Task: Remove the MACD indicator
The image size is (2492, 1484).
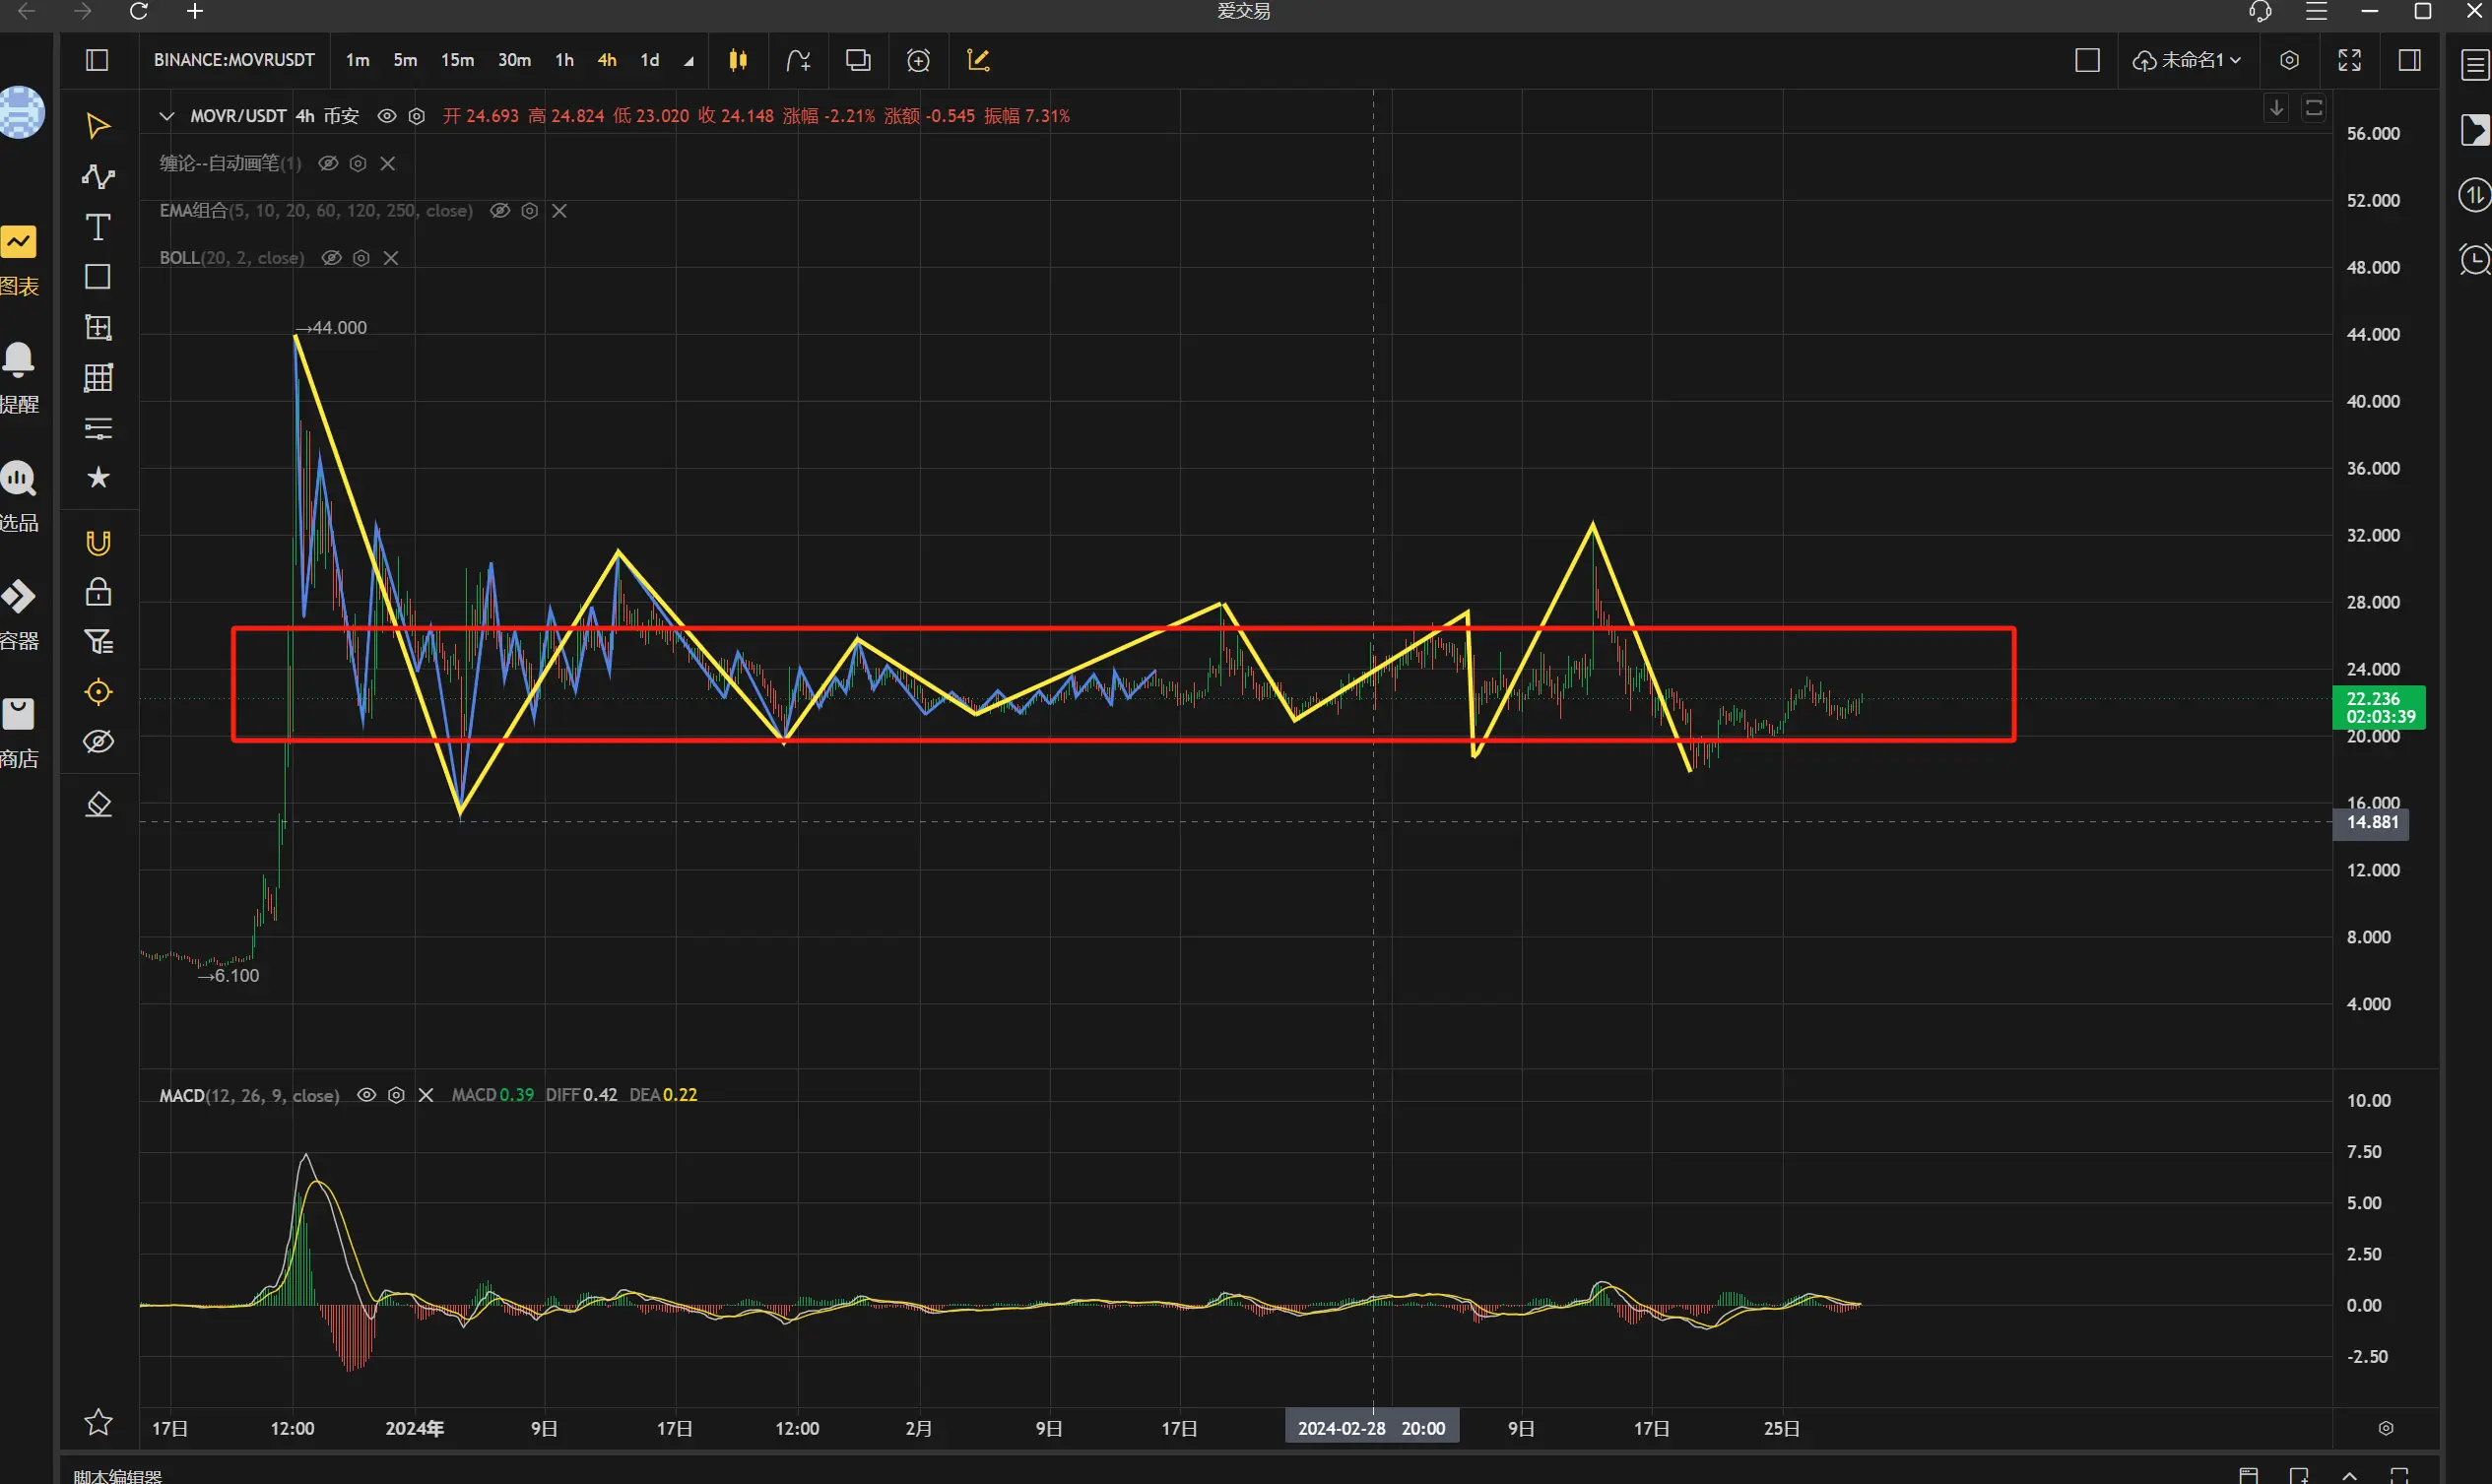Action: (426, 1095)
